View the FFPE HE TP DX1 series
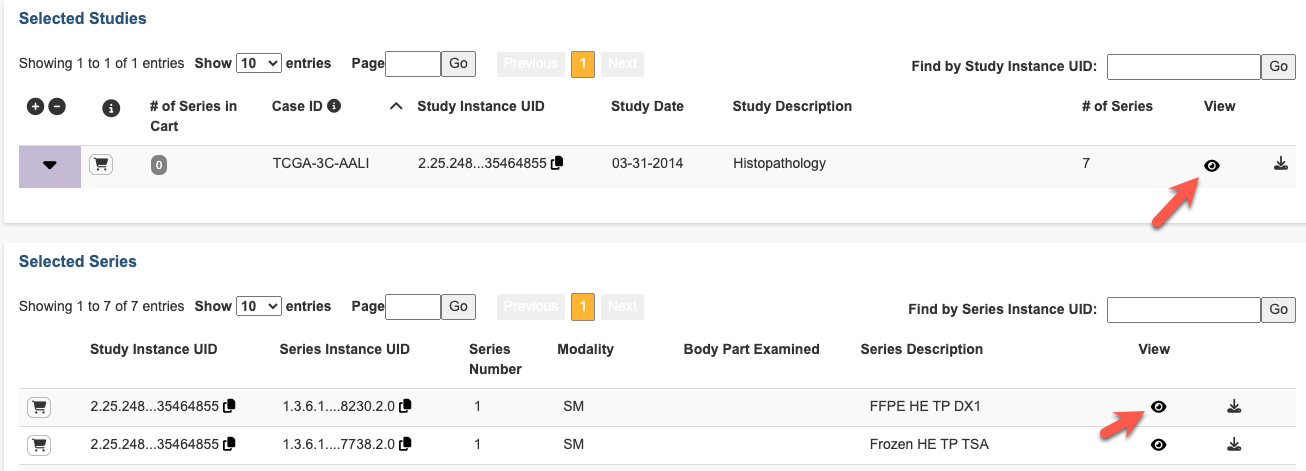This screenshot has width=1306, height=471. (x=1158, y=407)
